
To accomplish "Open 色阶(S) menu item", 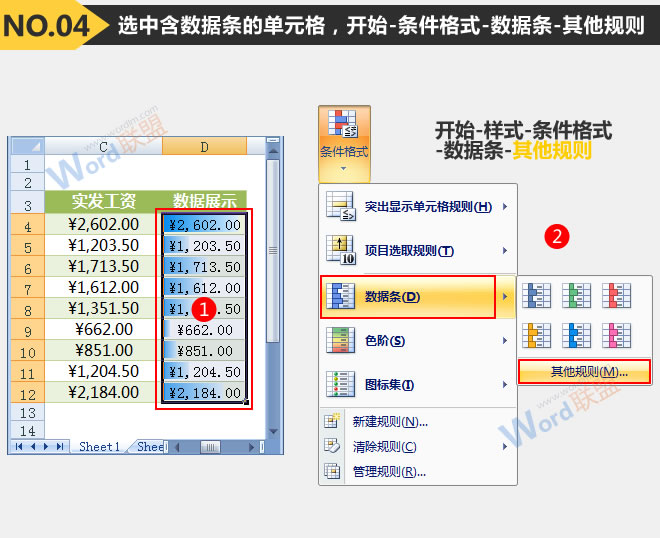I will (418, 341).
